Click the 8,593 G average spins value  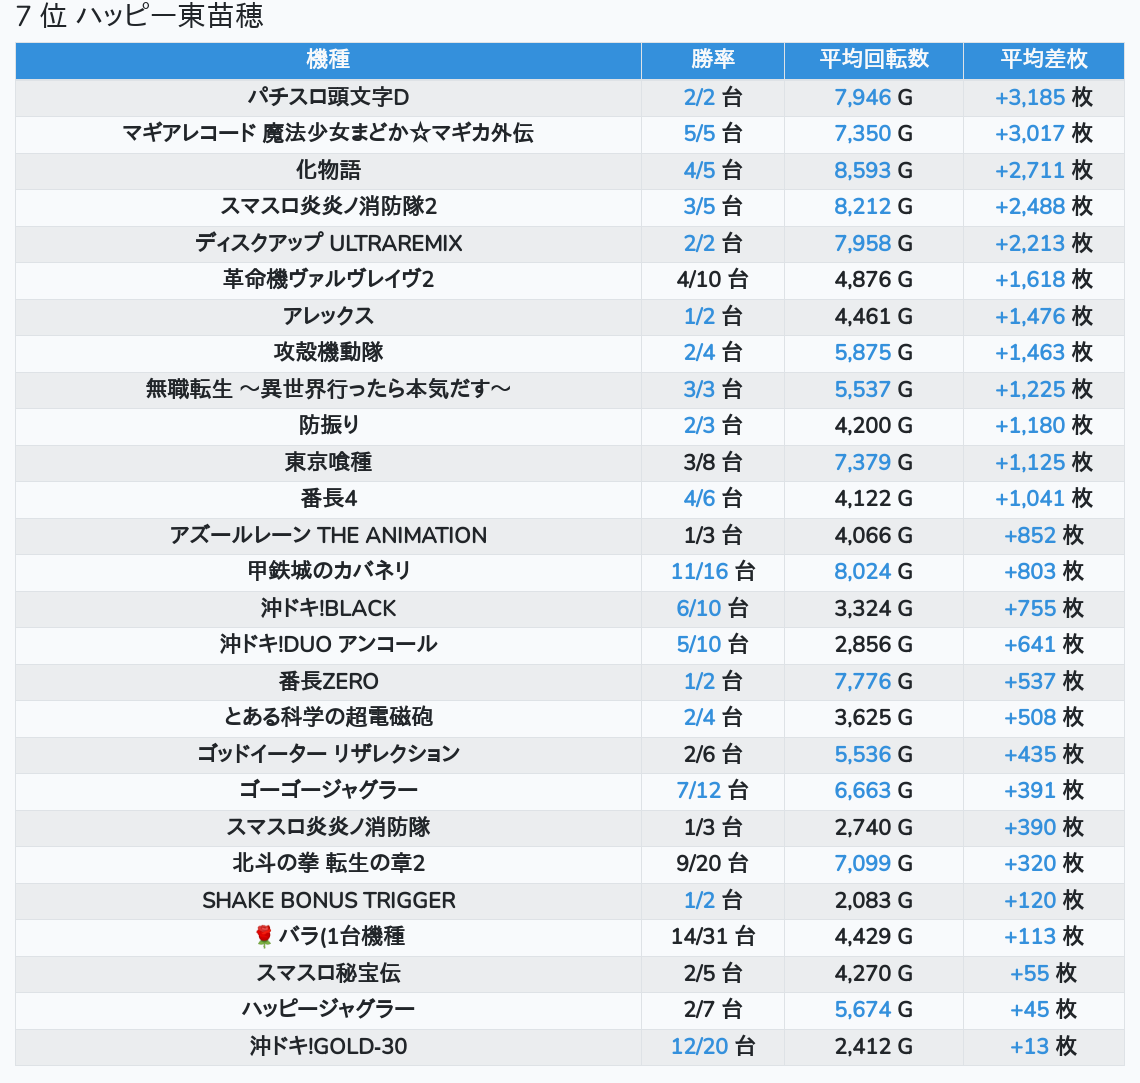[873, 170]
